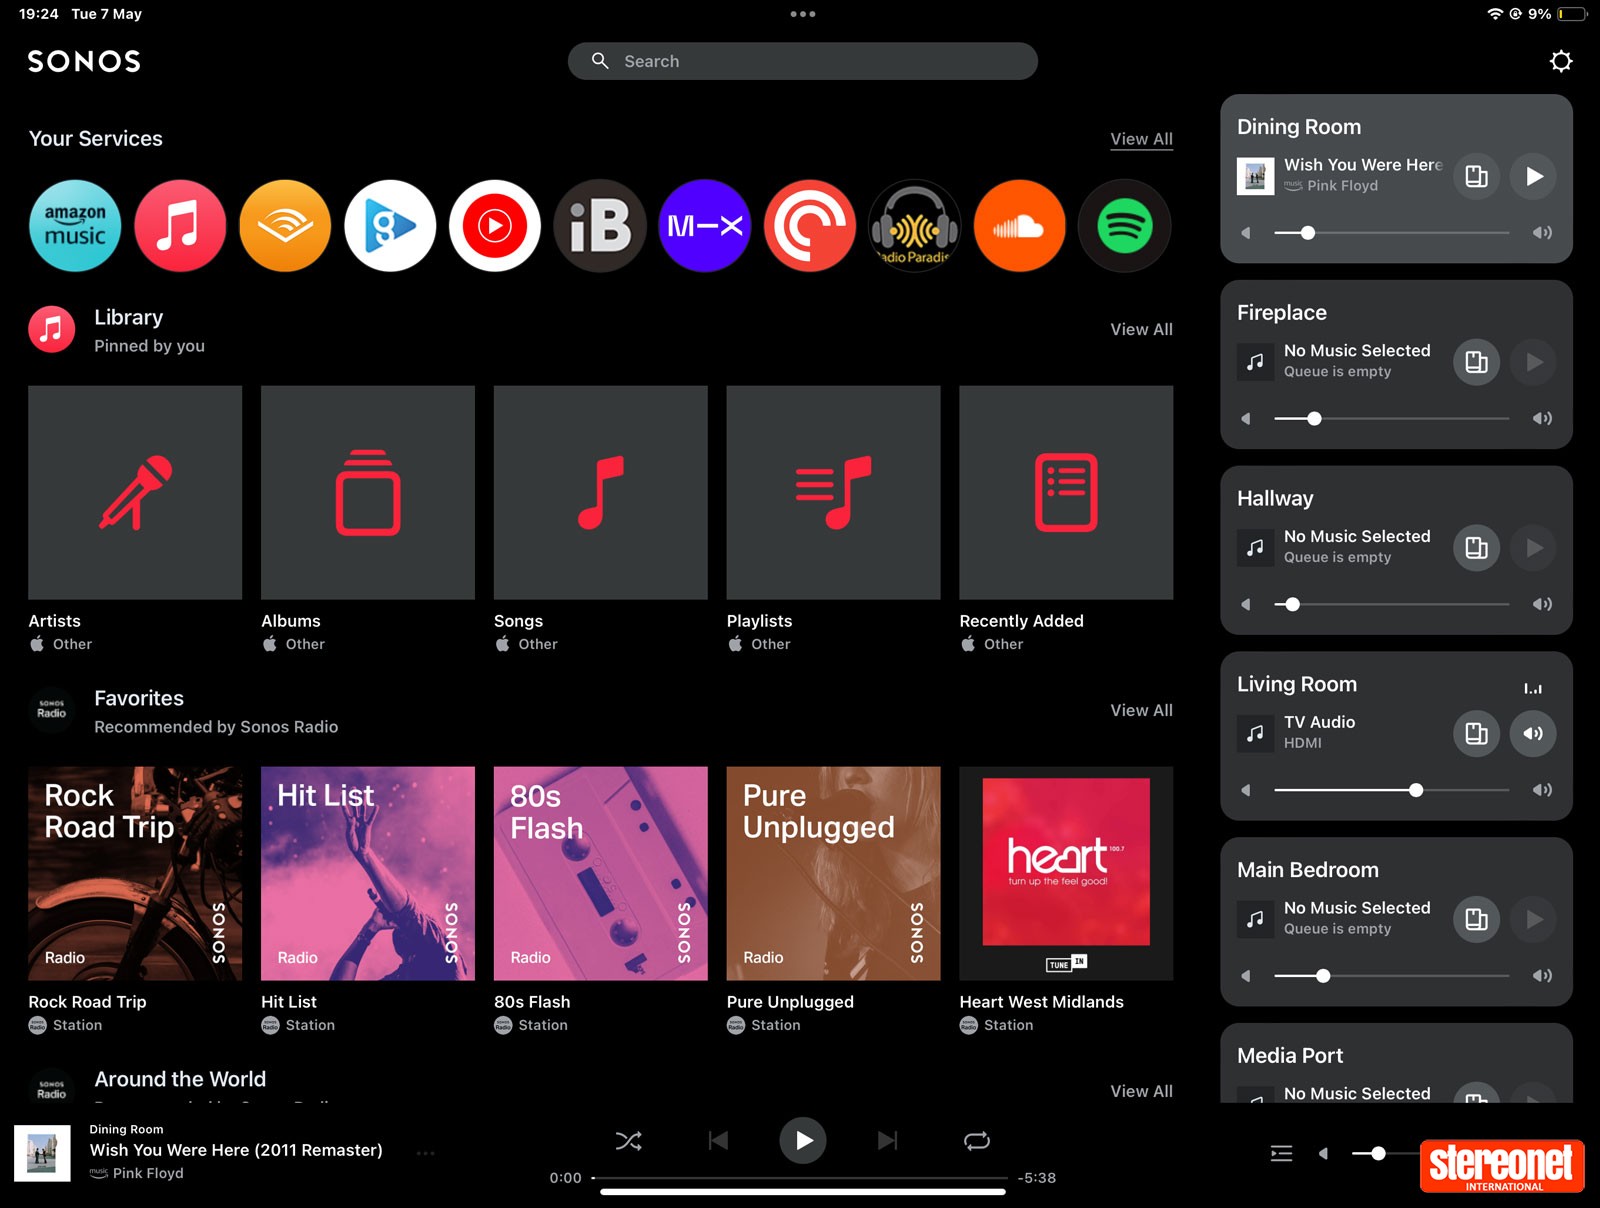Viewport: 1600px width, 1208px height.
Task: Open the settings gear icon
Action: coord(1561,61)
